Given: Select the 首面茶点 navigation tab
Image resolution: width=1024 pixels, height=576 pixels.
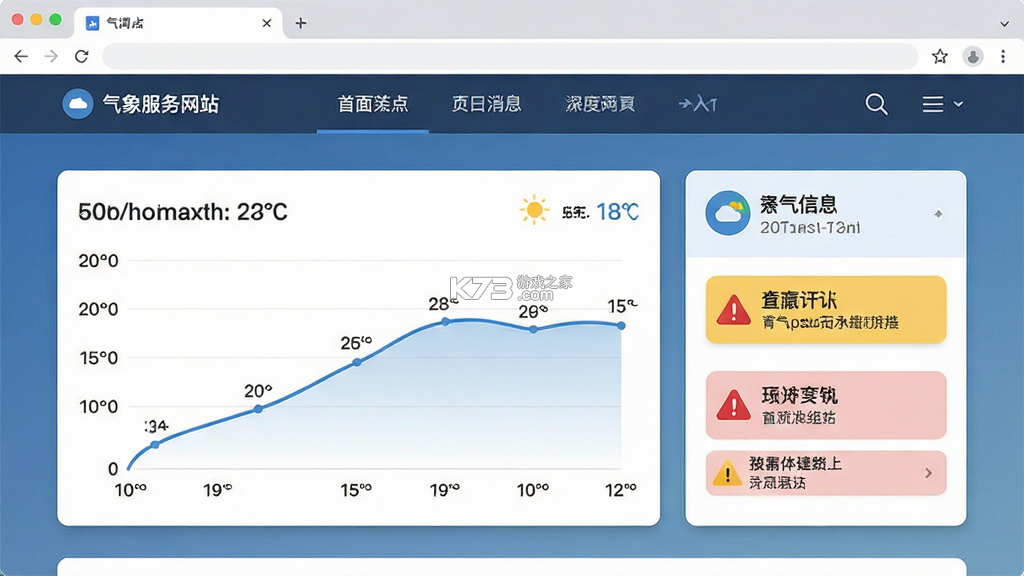Looking at the screenshot, I should [373, 104].
